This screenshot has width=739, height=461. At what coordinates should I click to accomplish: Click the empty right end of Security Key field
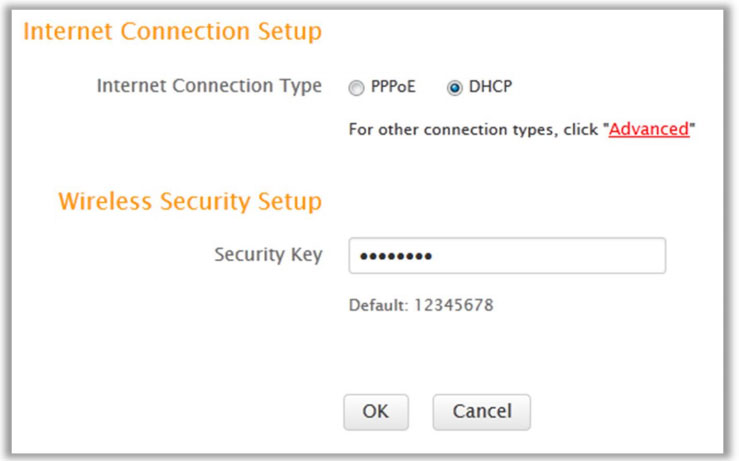pos(630,256)
